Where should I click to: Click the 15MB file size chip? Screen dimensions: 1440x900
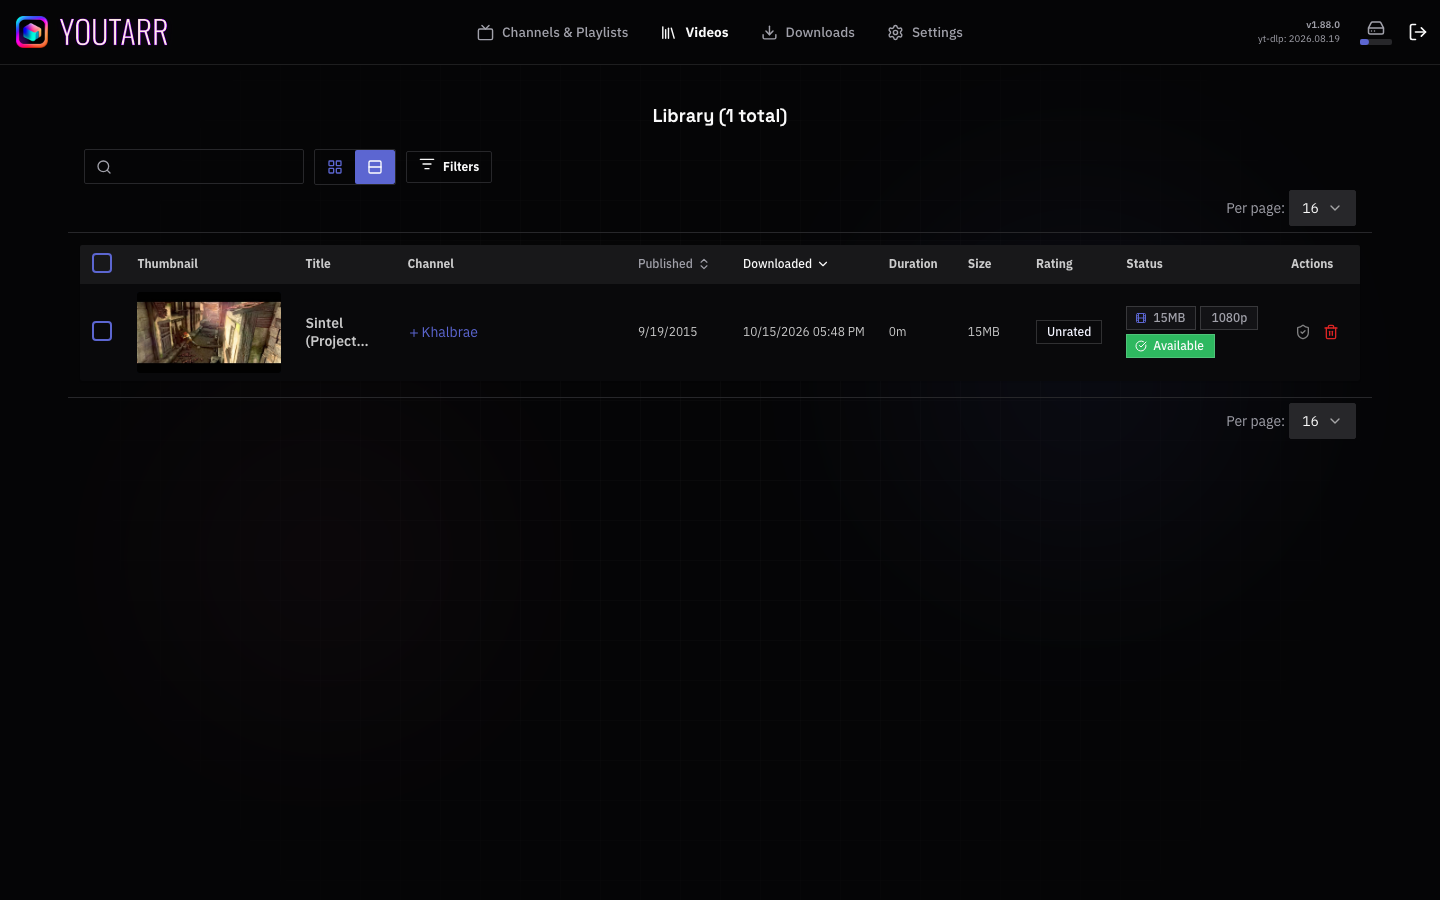point(1160,318)
